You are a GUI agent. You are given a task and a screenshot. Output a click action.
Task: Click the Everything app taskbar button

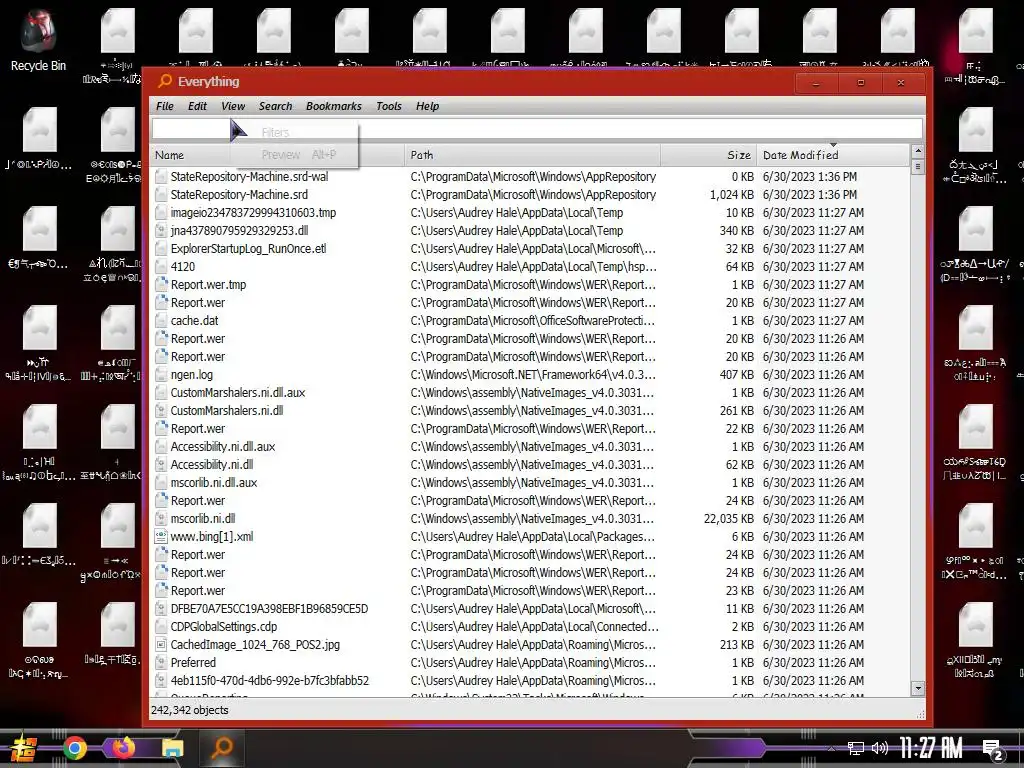pos(221,748)
